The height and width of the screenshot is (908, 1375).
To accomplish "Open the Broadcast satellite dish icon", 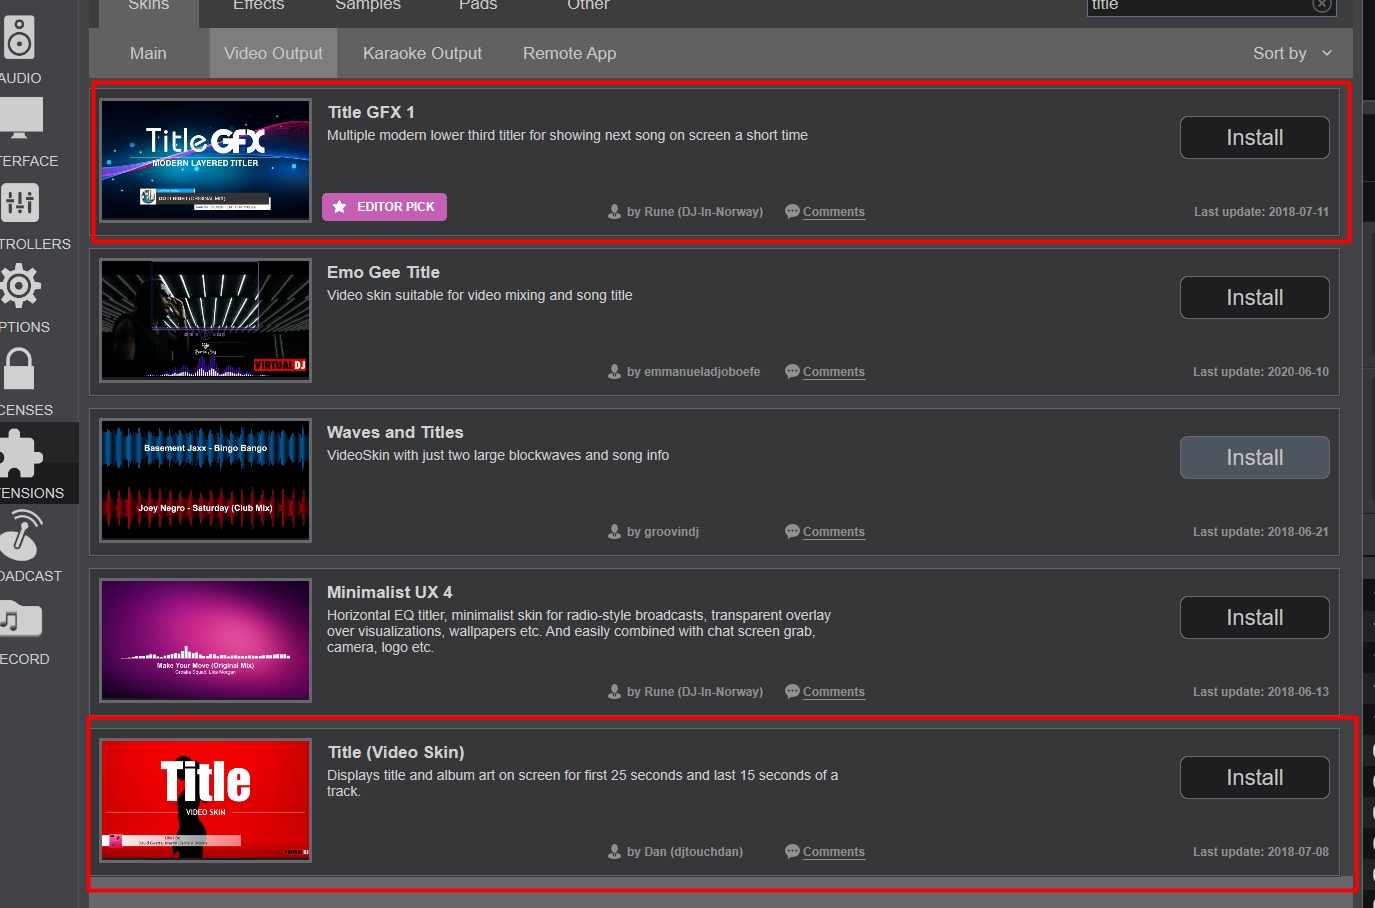I will click(21, 535).
